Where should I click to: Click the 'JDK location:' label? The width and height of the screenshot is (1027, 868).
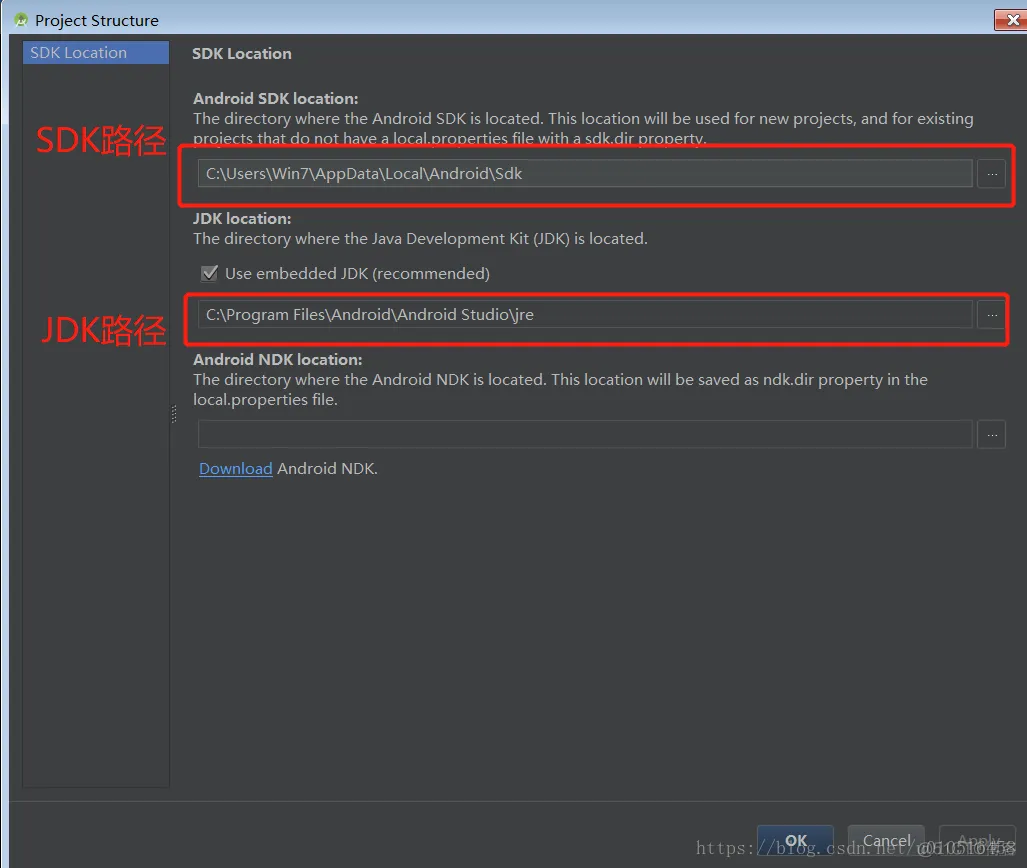242,218
